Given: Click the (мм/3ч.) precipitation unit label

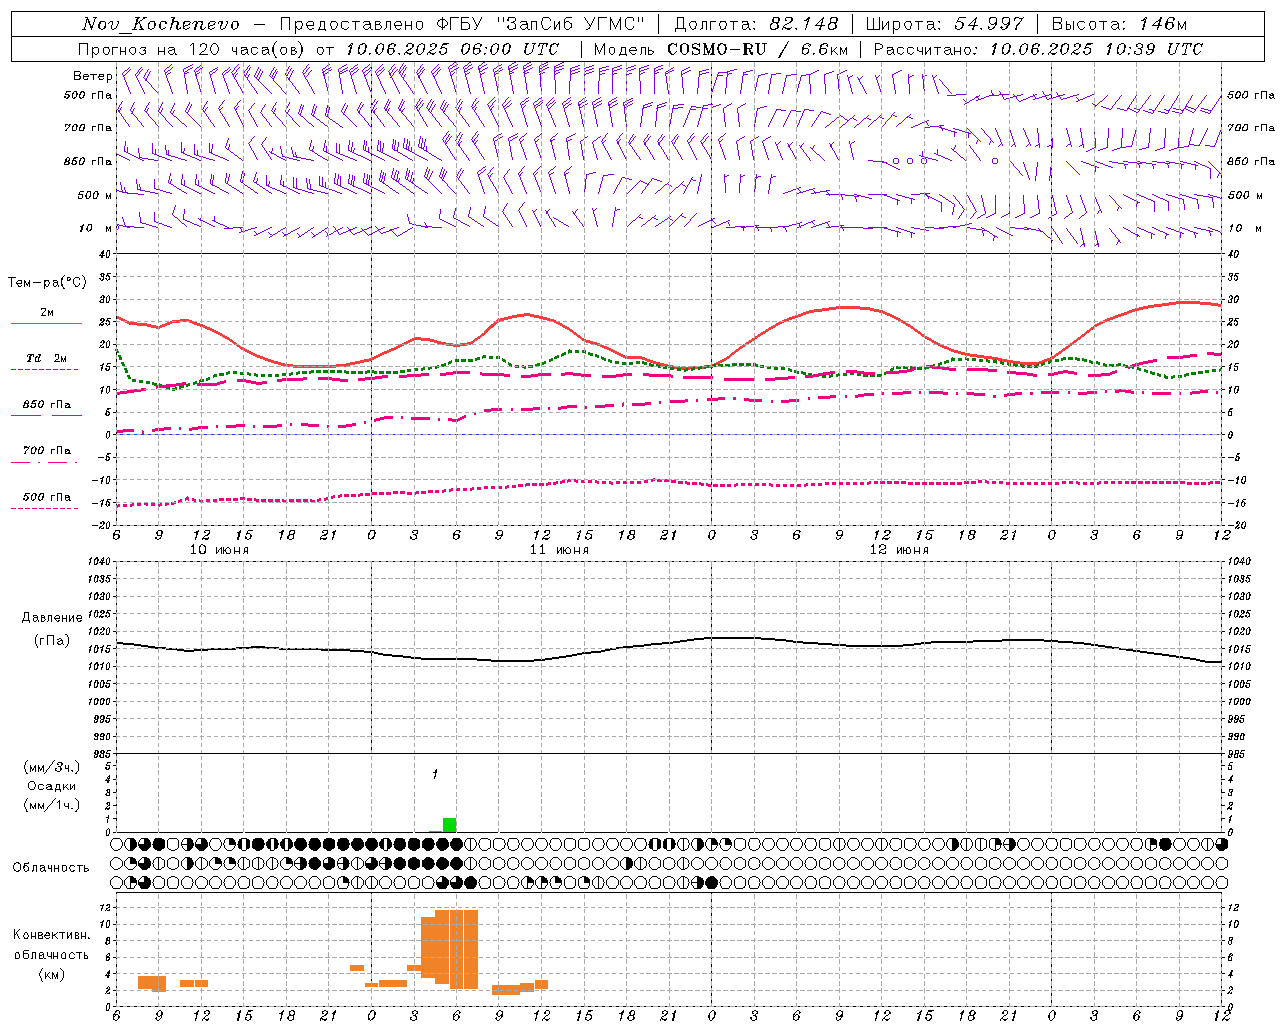Looking at the screenshot, I should click(x=52, y=767).
